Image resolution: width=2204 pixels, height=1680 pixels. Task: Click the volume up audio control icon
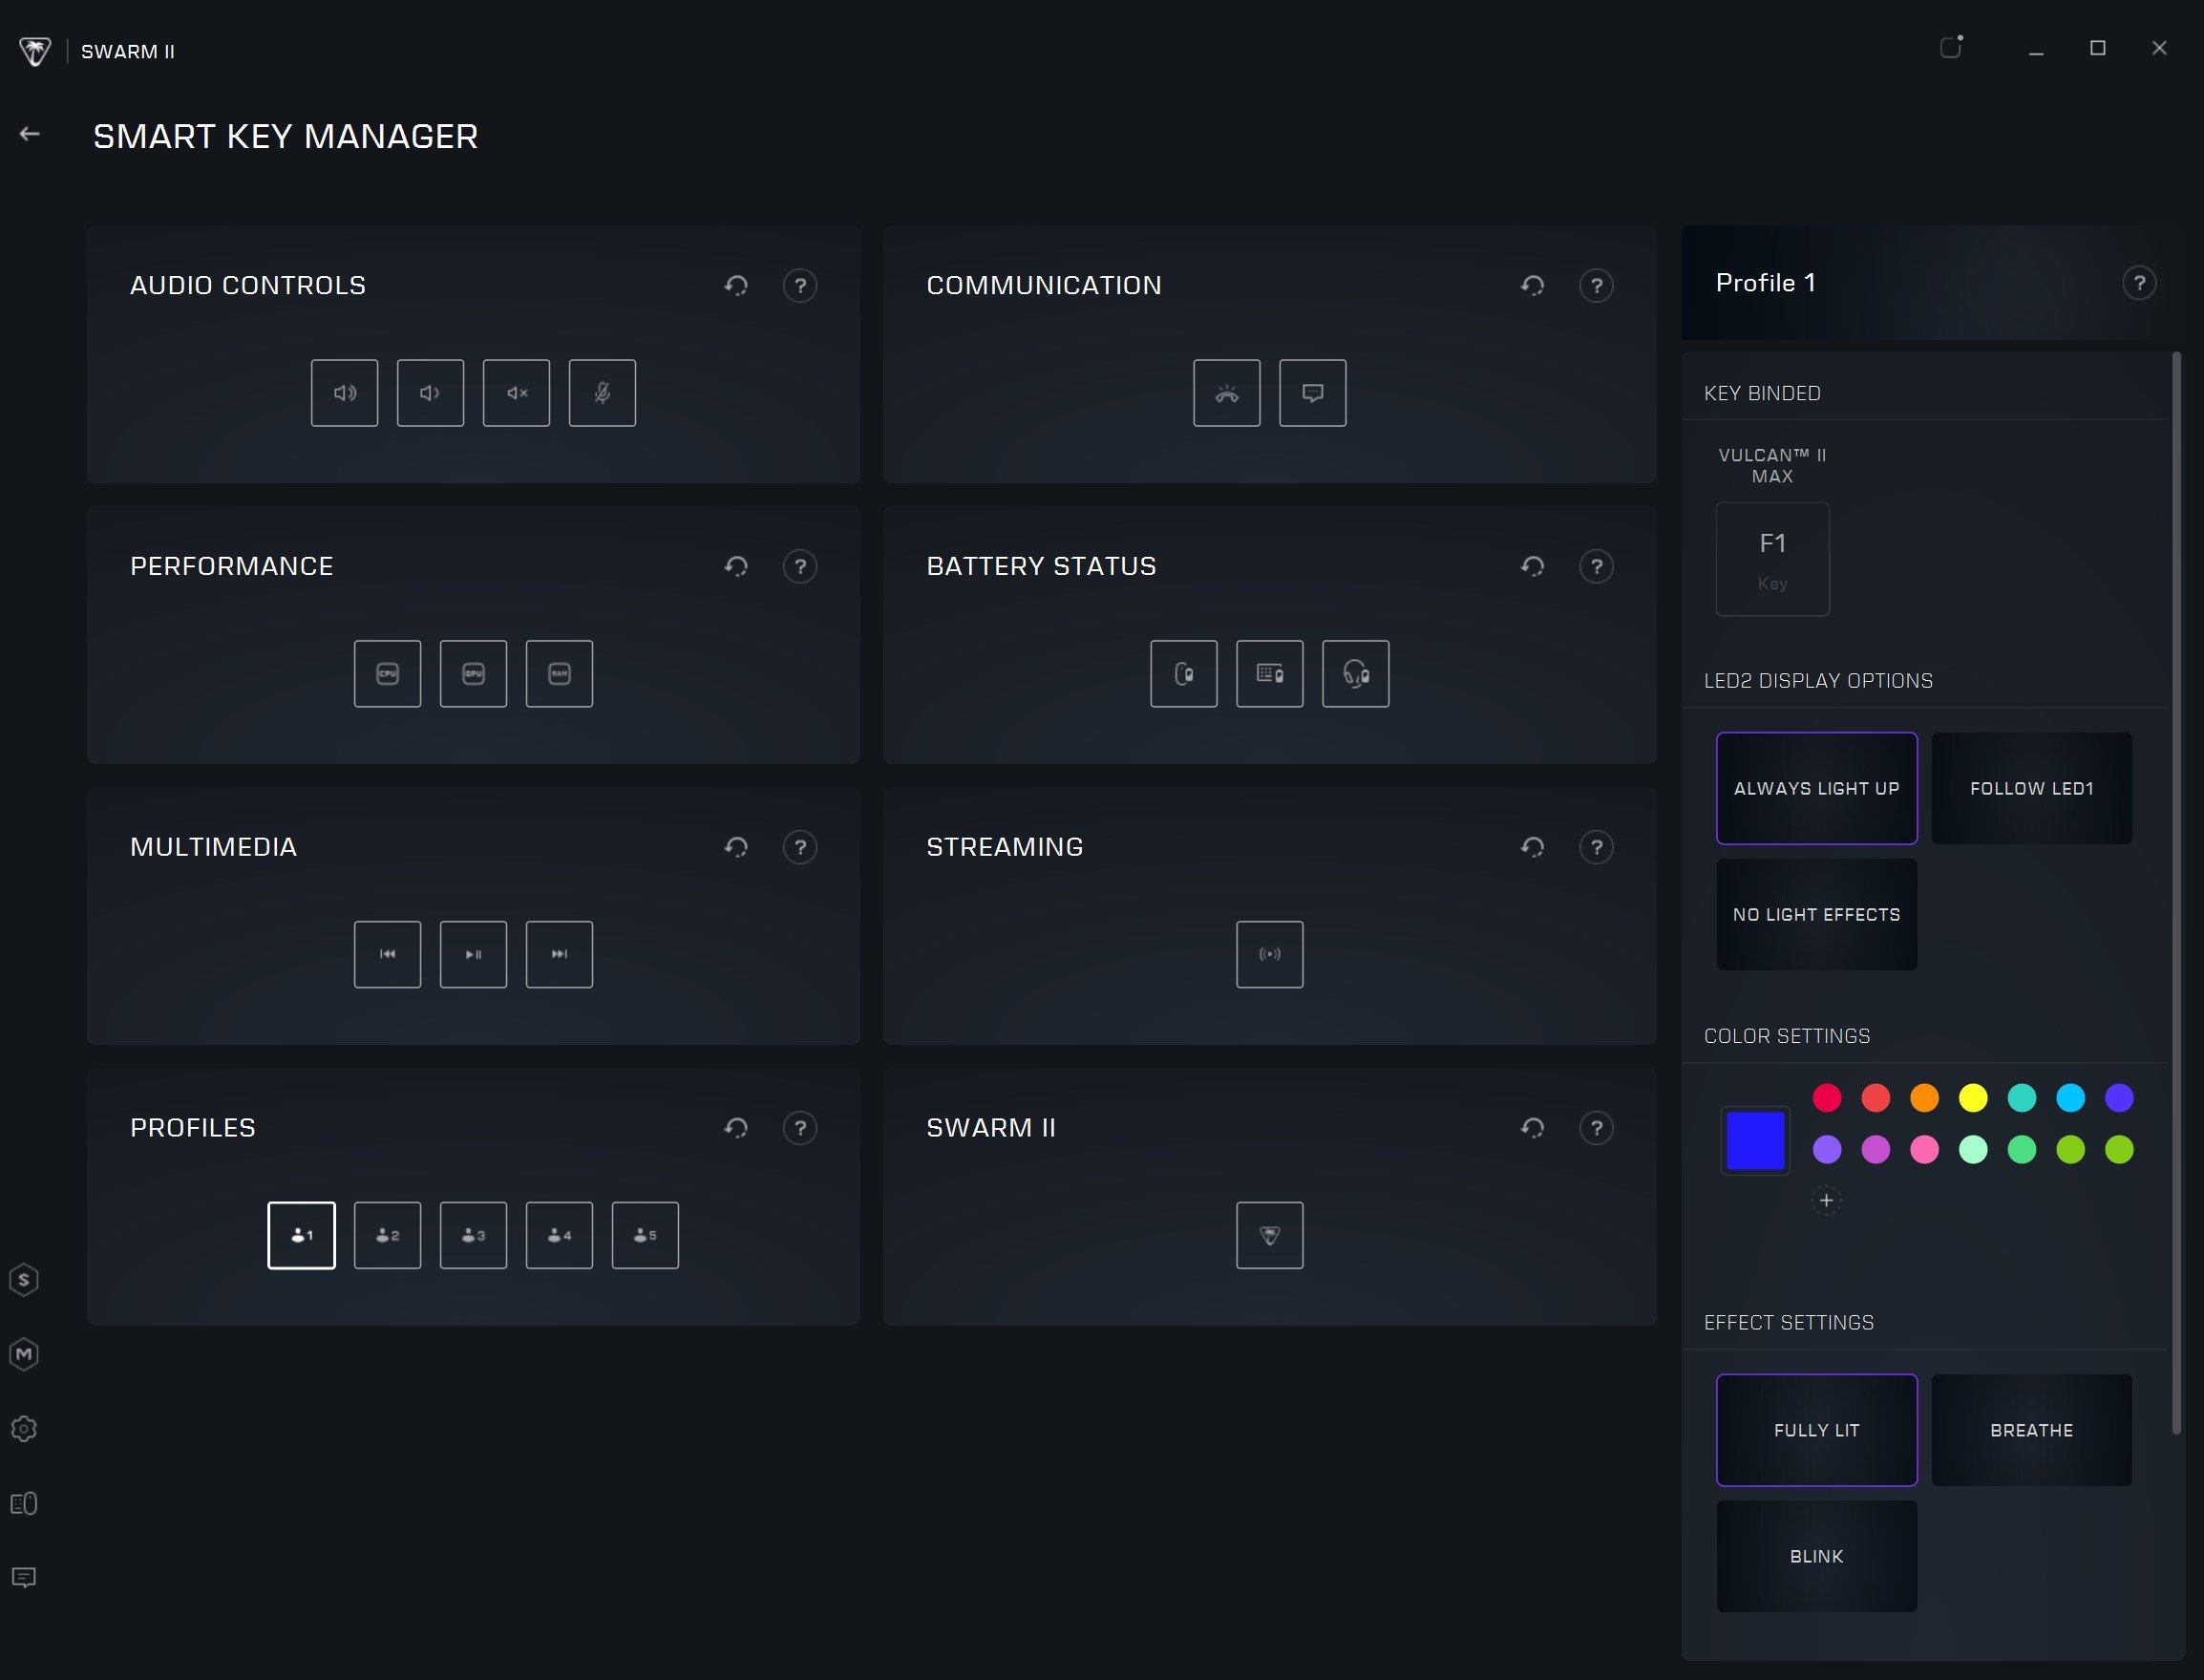pyautogui.click(x=344, y=393)
